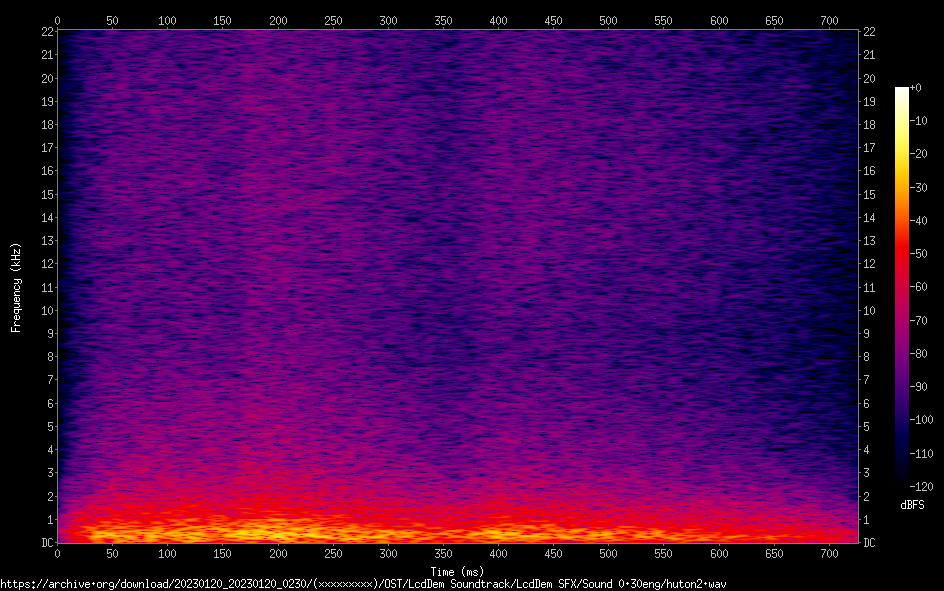Click the 'DC' label on the right frequency axis
This screenshot has width=944, height=591.
click(870, 543)
